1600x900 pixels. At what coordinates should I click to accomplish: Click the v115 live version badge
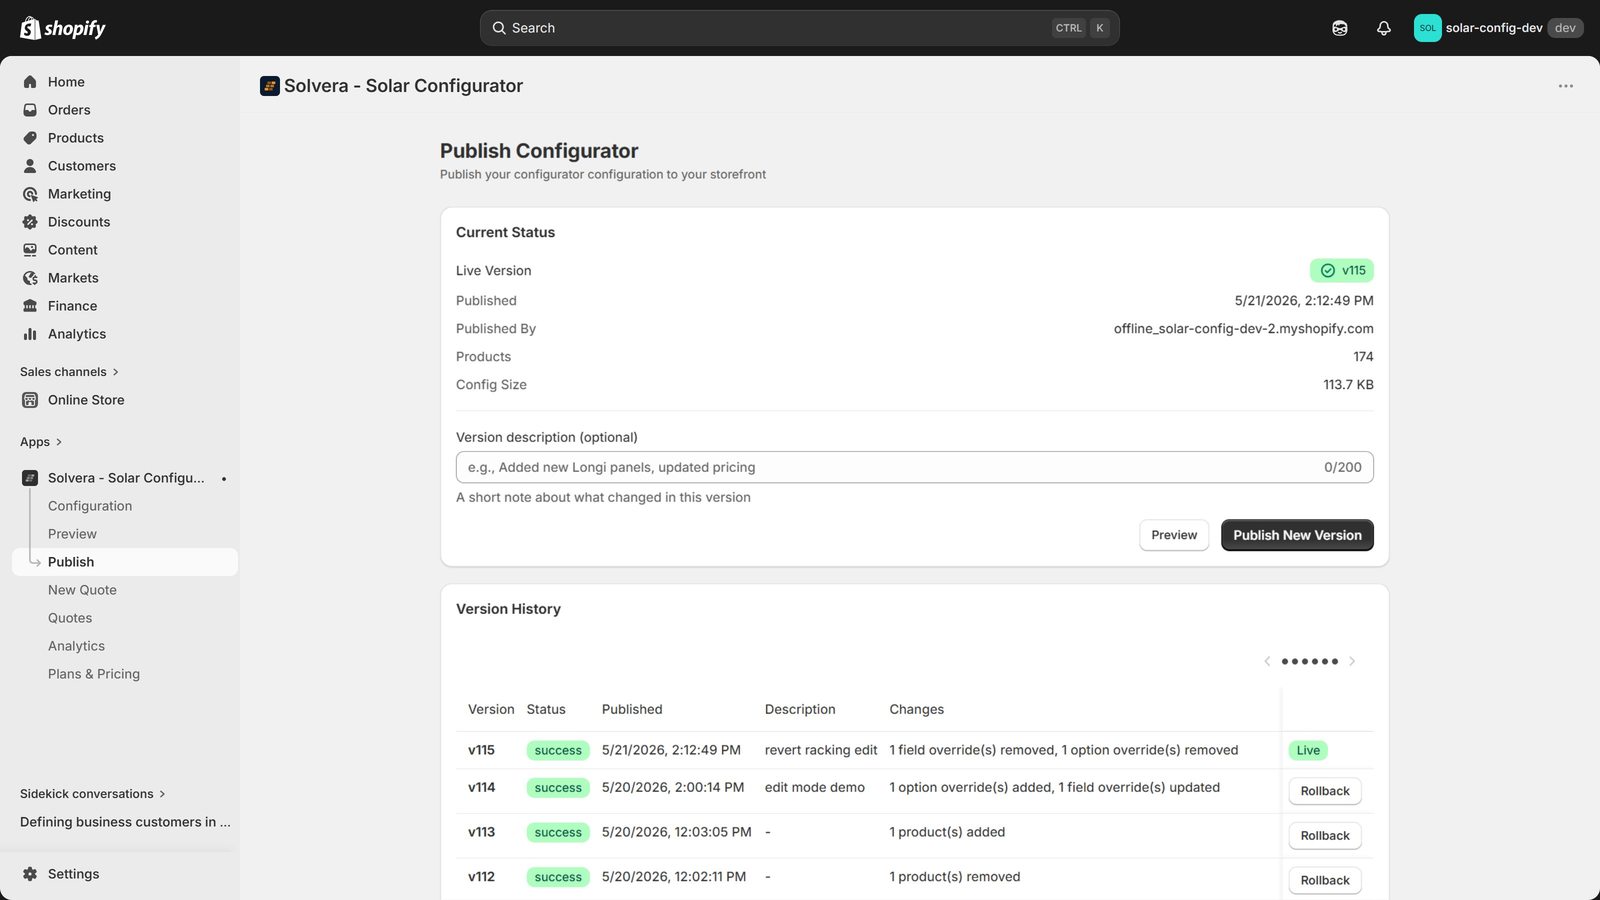pos(1342,271)
